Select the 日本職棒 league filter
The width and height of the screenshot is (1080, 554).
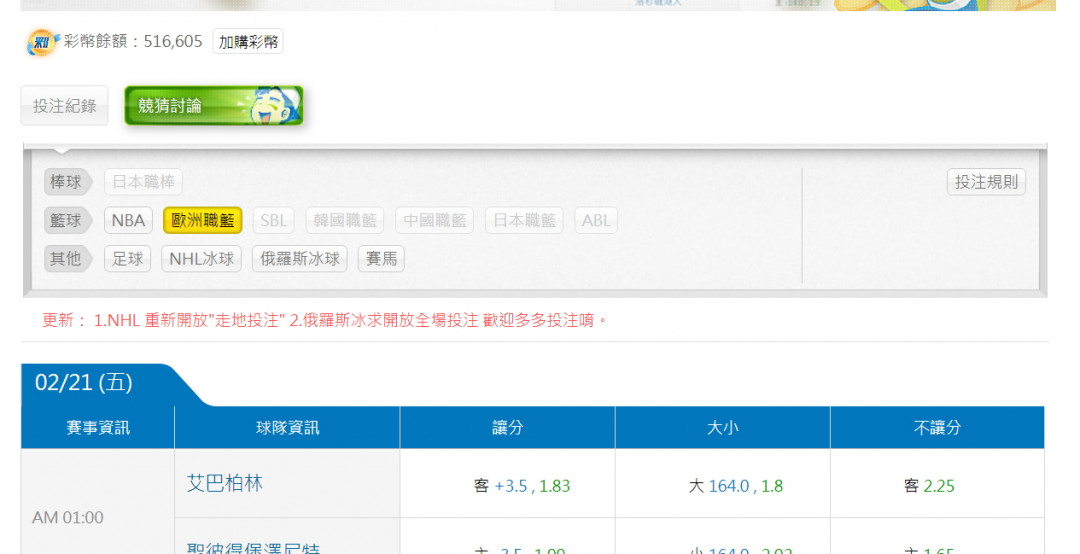point(143,182)
